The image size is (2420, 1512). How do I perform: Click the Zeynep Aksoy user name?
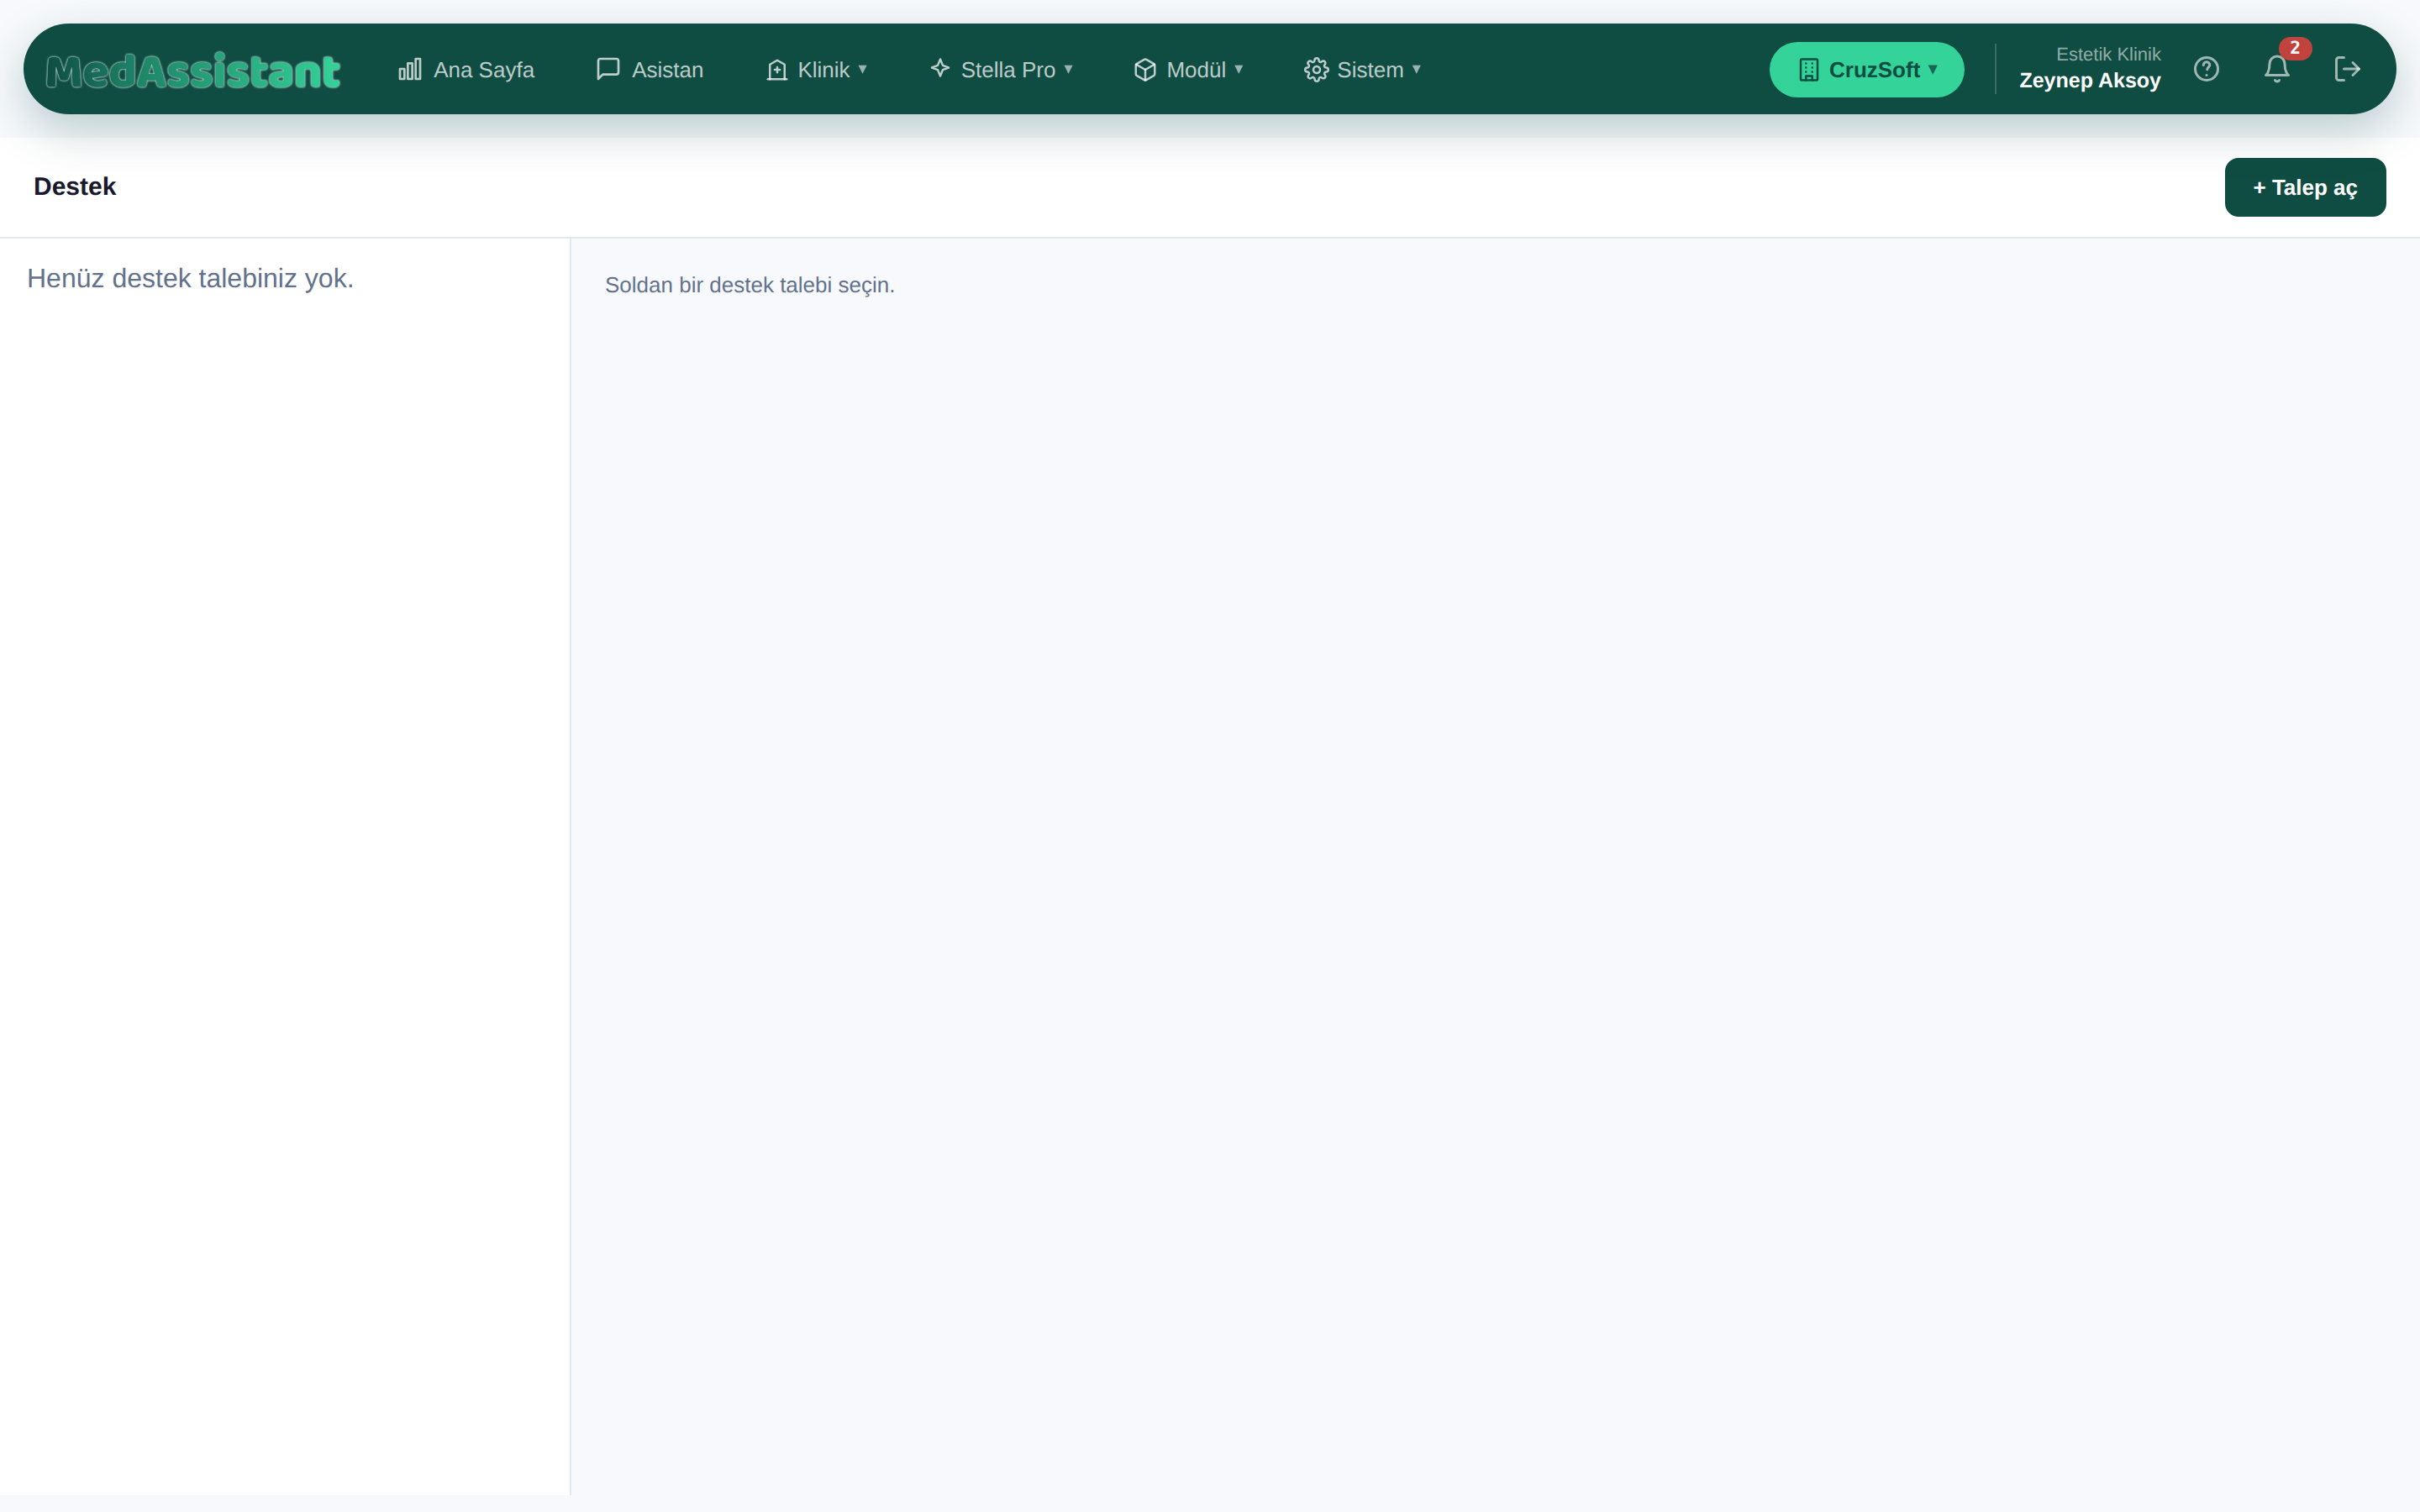click(x=2089, y=81)
